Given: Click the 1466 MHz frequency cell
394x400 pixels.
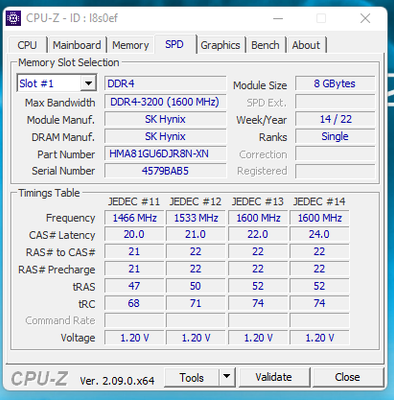Looking at the screenshot, I should click(134, 218).
